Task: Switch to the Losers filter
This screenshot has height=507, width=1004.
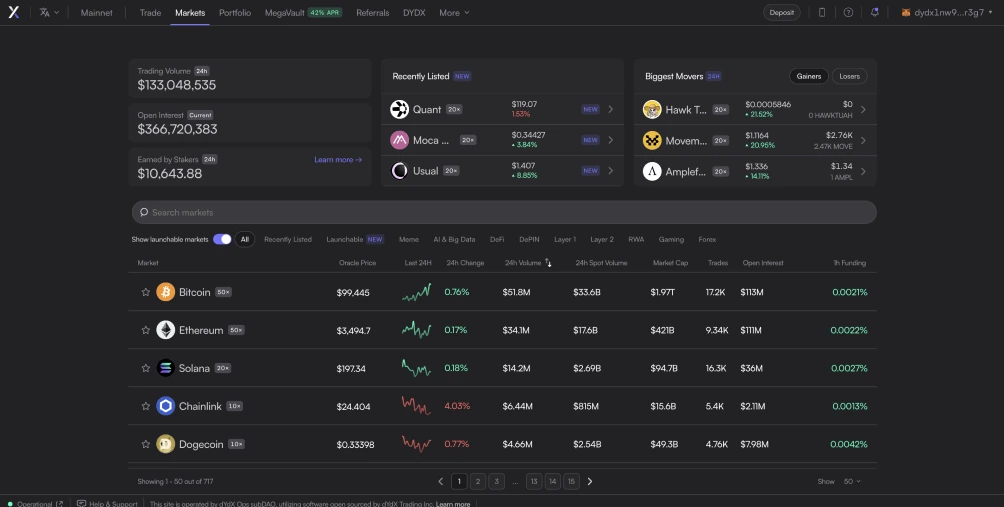Action: tap(850, 76)
